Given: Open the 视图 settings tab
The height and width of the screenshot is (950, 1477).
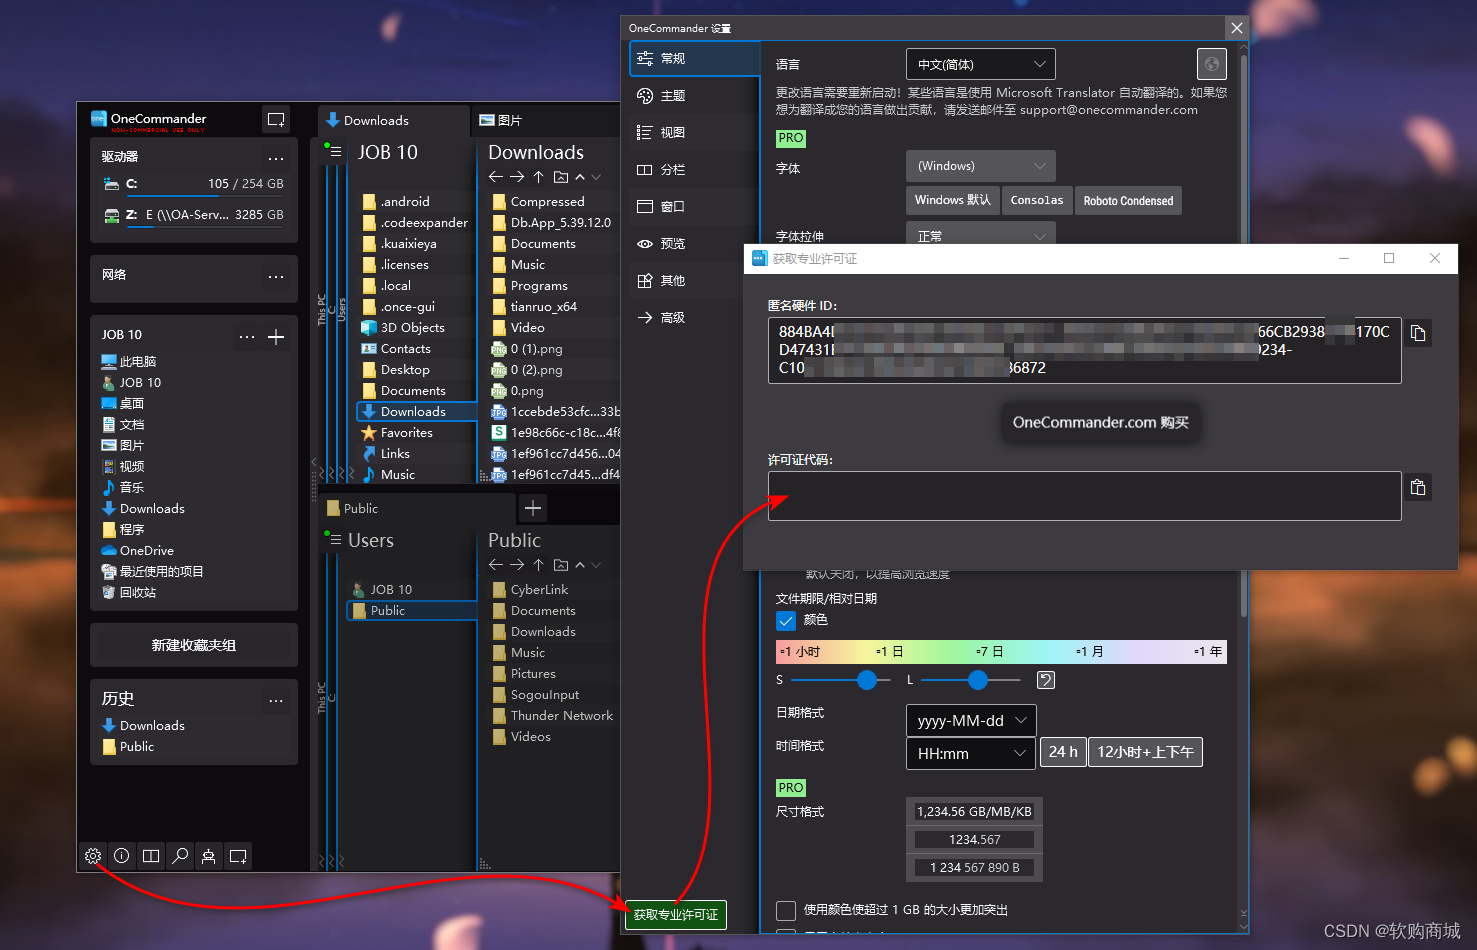Looking at the screenshot, I should click(694, 133).
